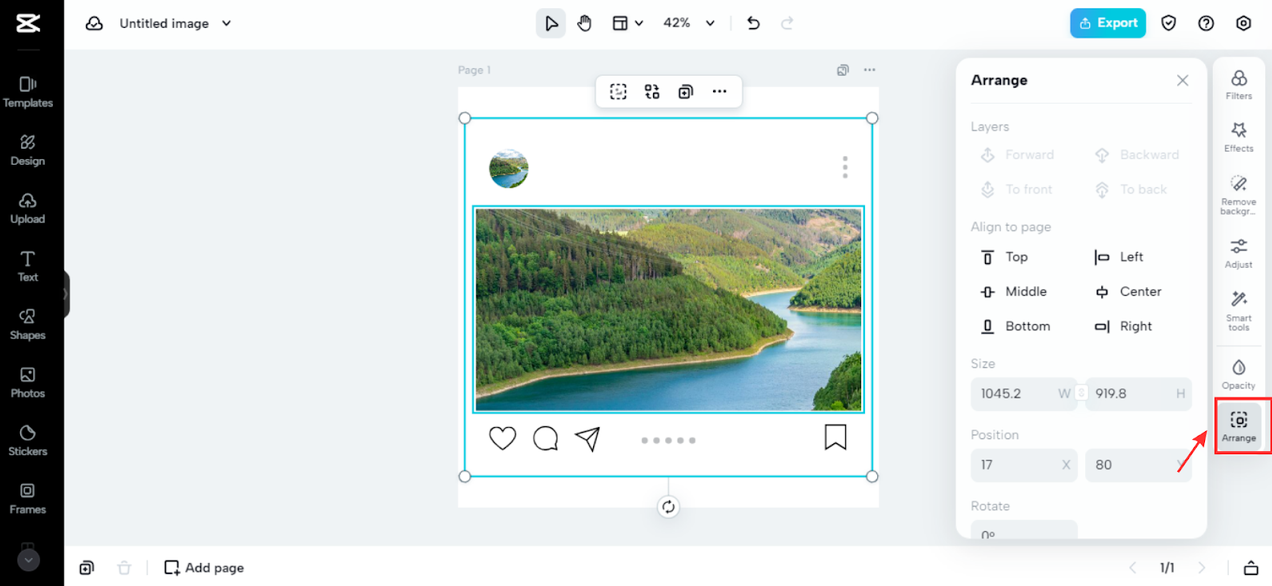Open Page 1 more options menu
The width and height of the screenshot is (1272, 586).
869,70
